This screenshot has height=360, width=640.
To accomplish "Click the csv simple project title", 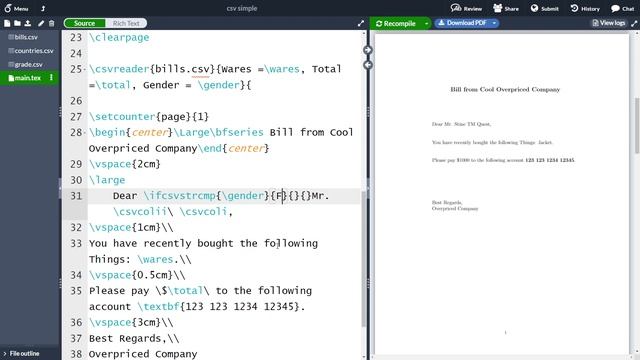I will 242,8.
